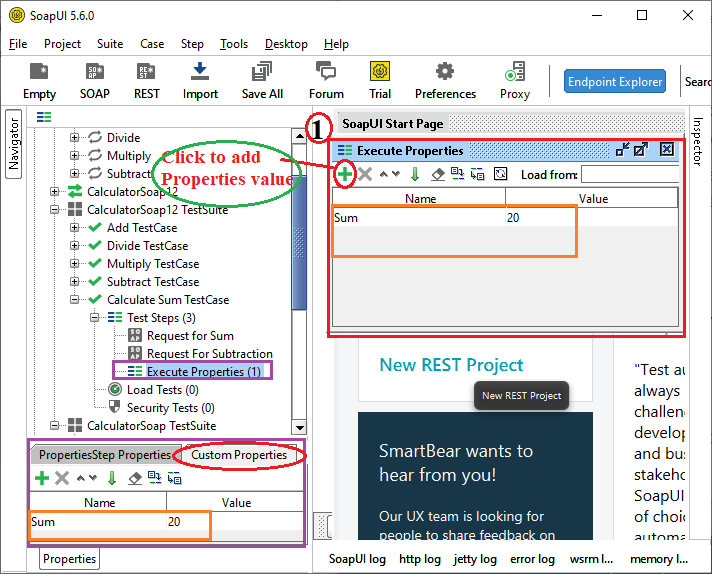Open the Inspector side tab

[697, 142]
